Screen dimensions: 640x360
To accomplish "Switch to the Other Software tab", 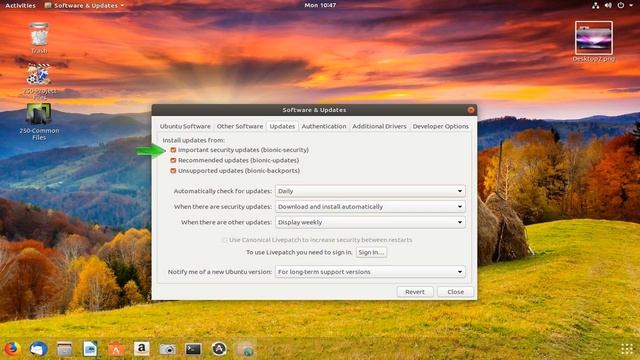I will tap(240, 127).
